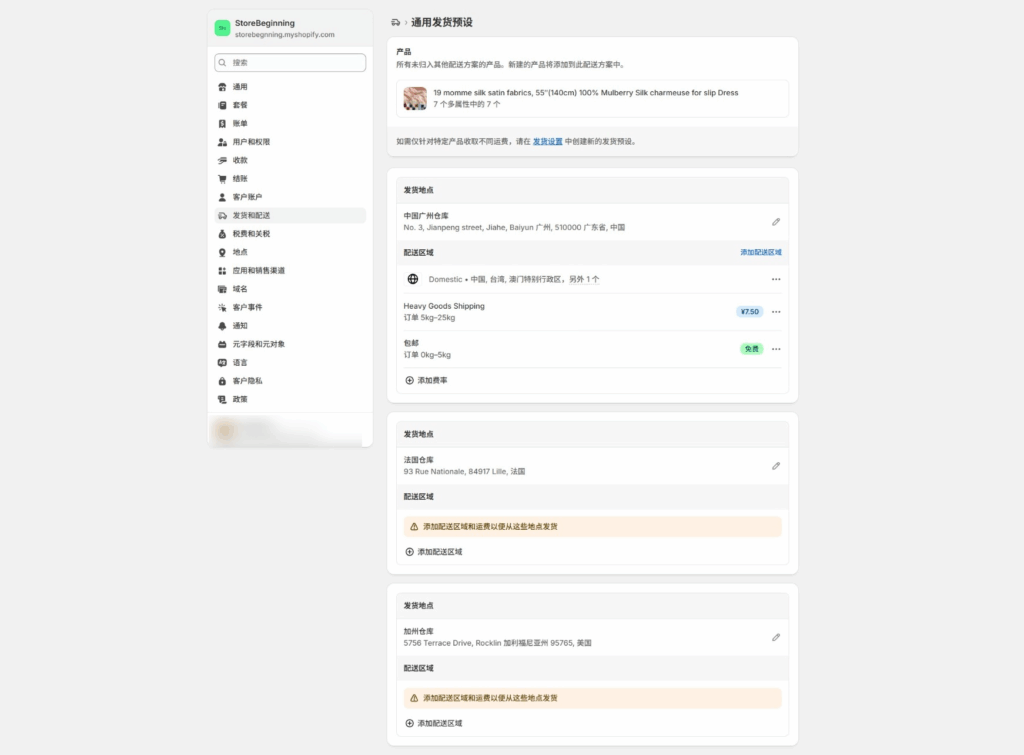Screen dimensions: 1024x755
Task: Go to 域名 settings page
Action: [240, 289]
